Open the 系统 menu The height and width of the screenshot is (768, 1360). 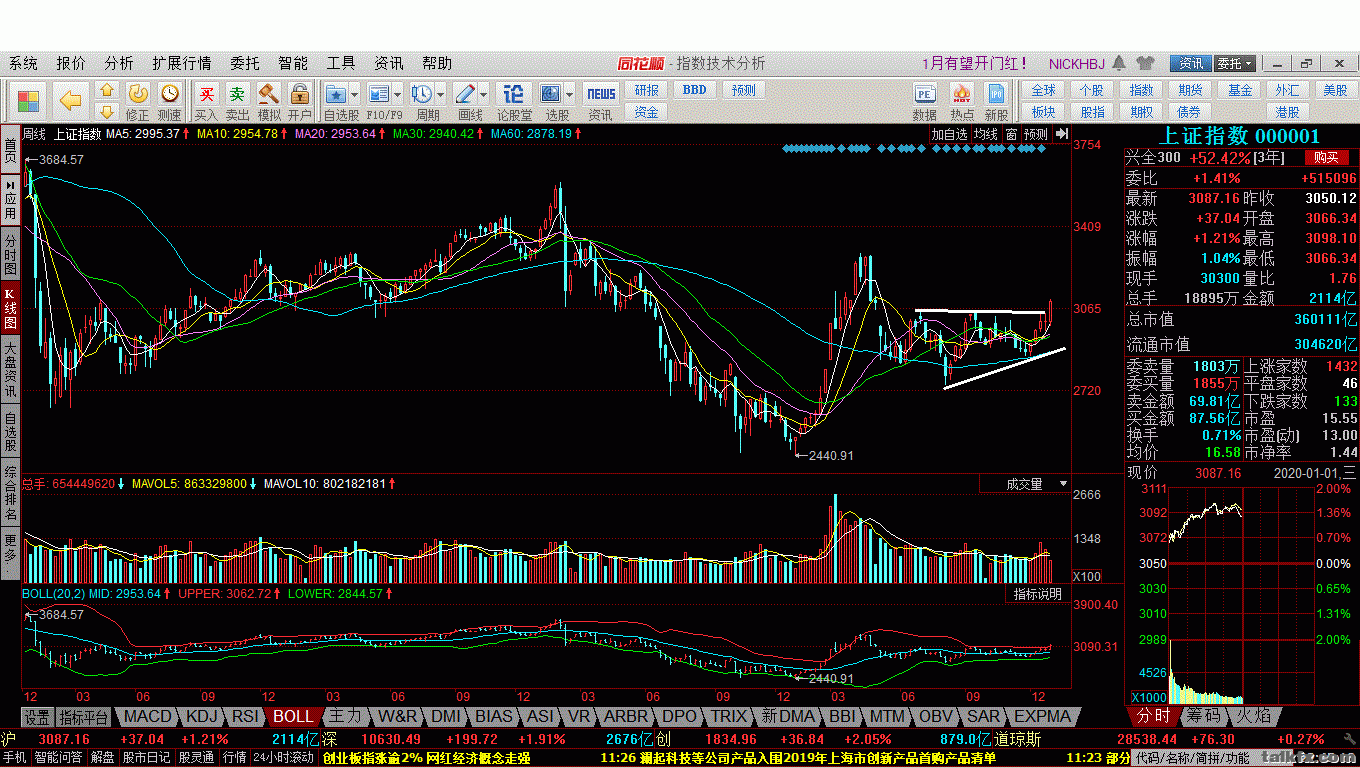point(23,63)
